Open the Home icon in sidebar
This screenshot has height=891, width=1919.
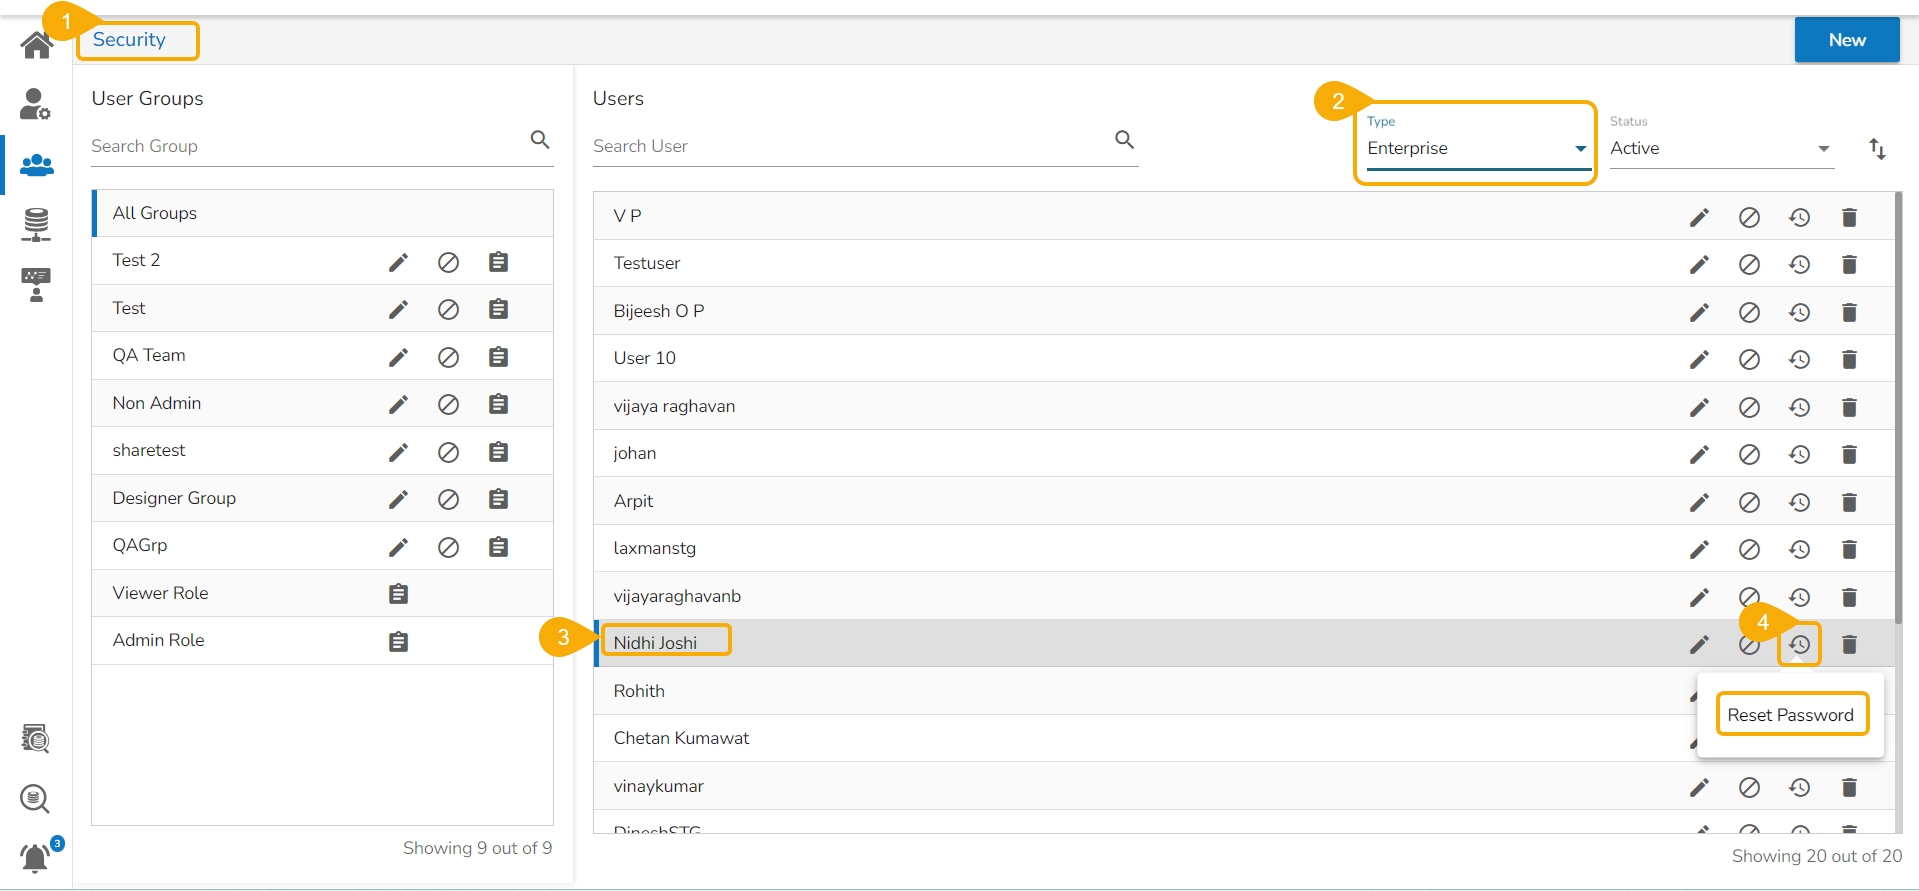(37, 44)
